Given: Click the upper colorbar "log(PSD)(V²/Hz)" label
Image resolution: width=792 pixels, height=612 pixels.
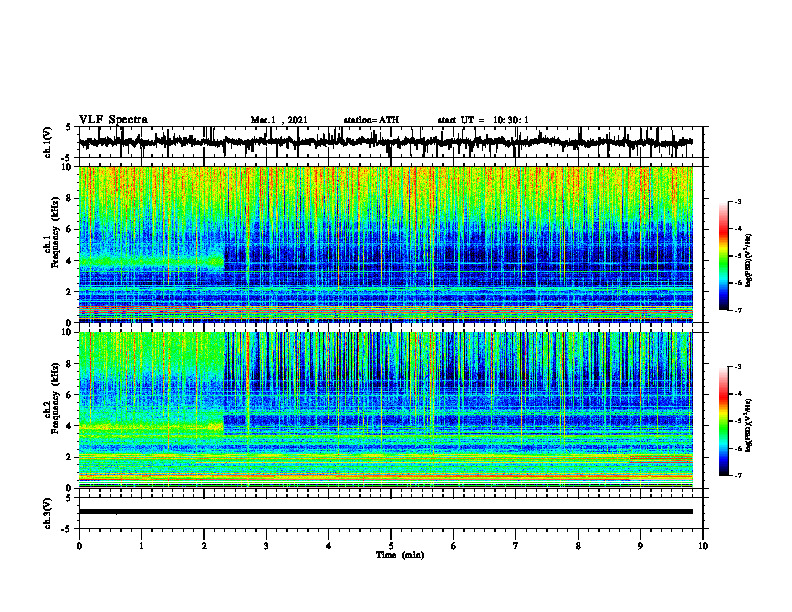Looking at the screenshot, I should pyautogui.click(x=749, y=260).
